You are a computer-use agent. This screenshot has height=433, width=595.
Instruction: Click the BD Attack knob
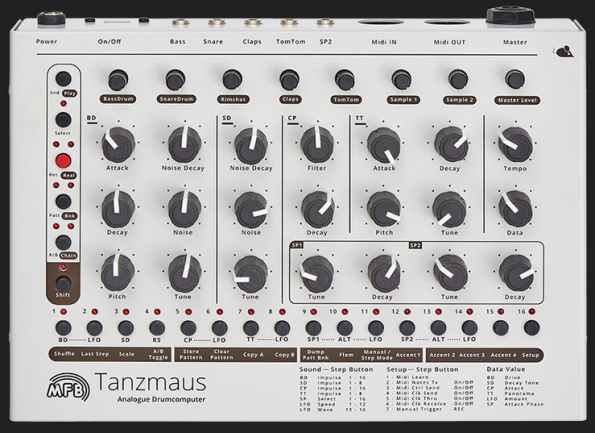[118, 145]
